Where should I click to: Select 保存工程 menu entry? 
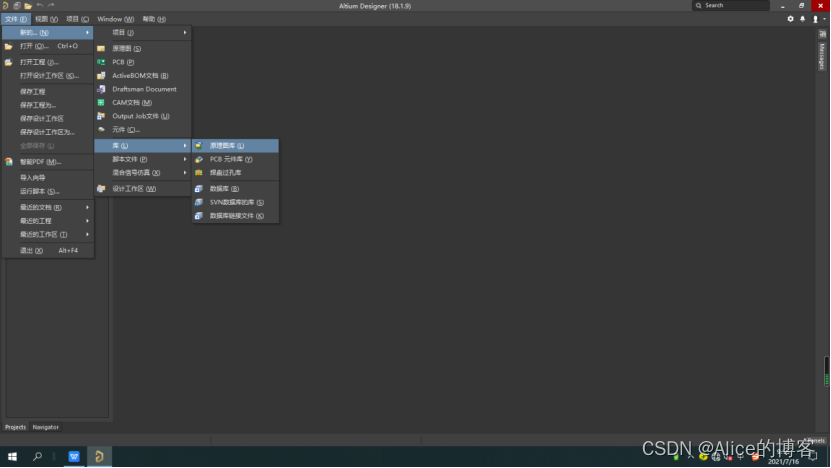click(48, 92)
